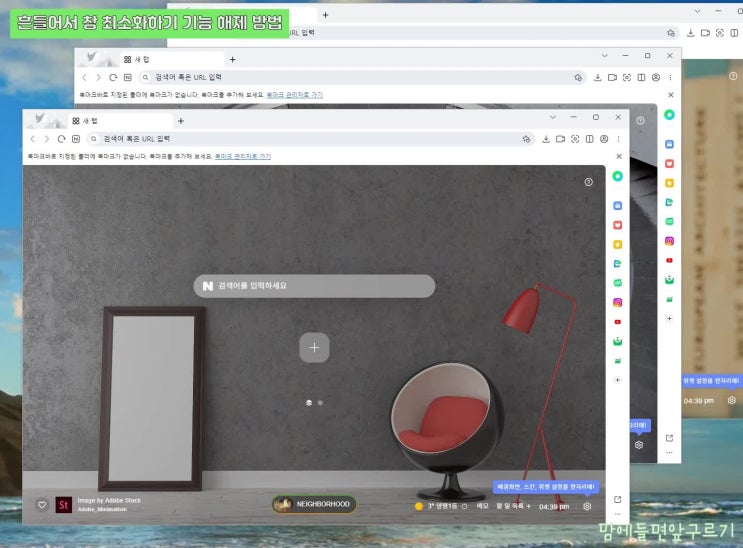Click the Image by Adobe Stock credit text
743x548 pixels.
(109, 500)
